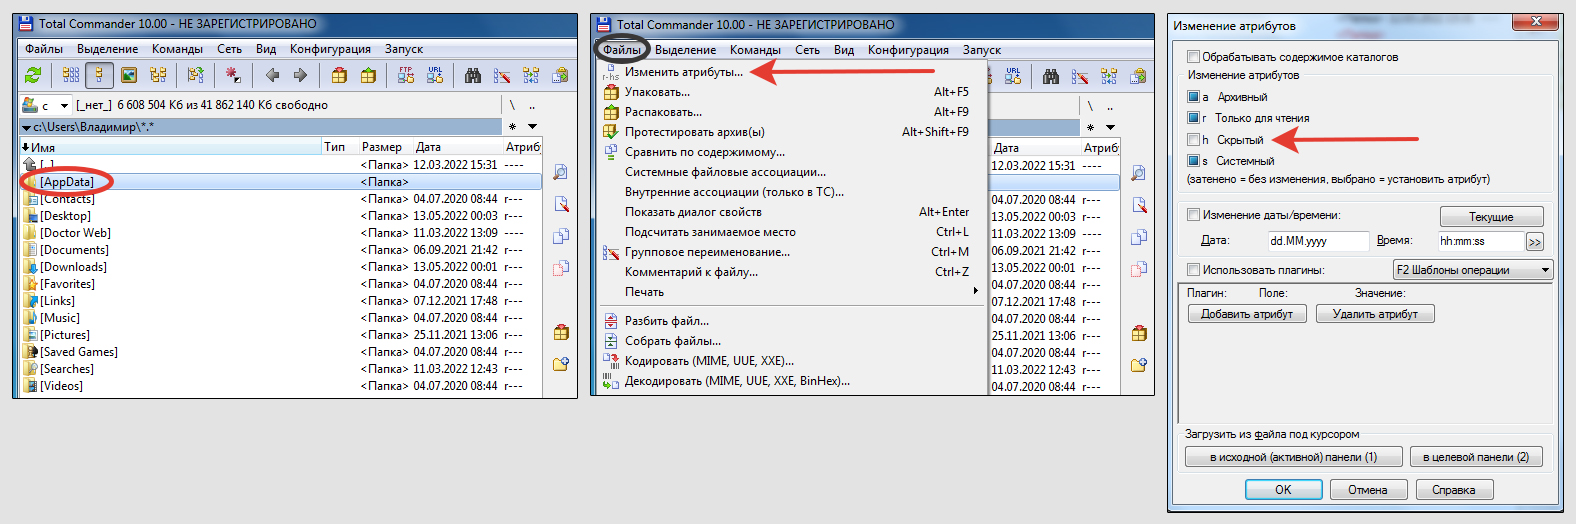The image size is (1576, 524).
Task: Click the FTP connect toolbar icon
Action: point(406,75)
